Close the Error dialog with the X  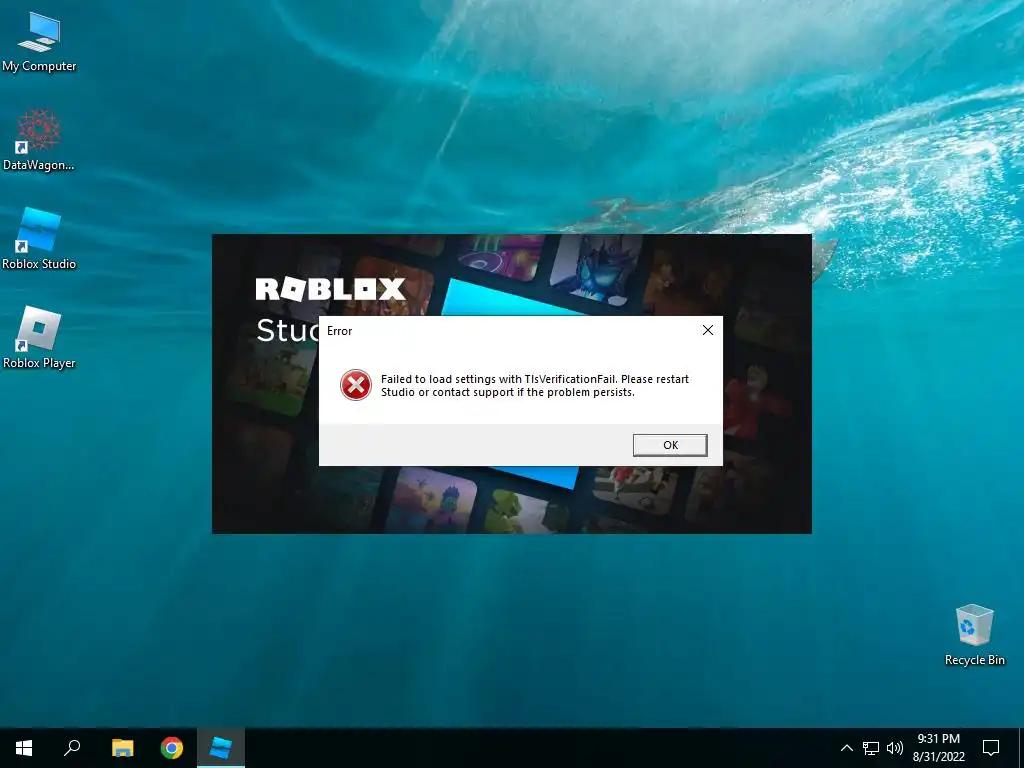coord(707,330)
